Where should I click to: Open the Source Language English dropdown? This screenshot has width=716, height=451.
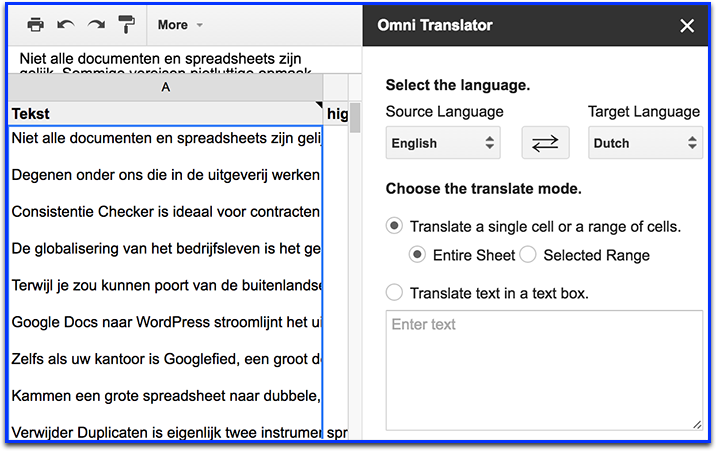click(443, 143)
